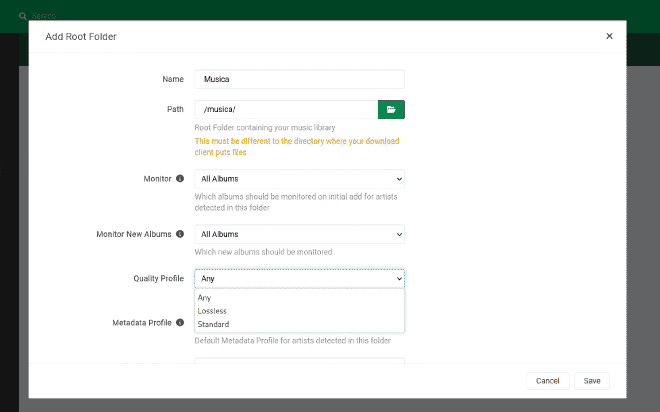Select the Any quality profile option
The image size is (660, 412).
(299, 298)
